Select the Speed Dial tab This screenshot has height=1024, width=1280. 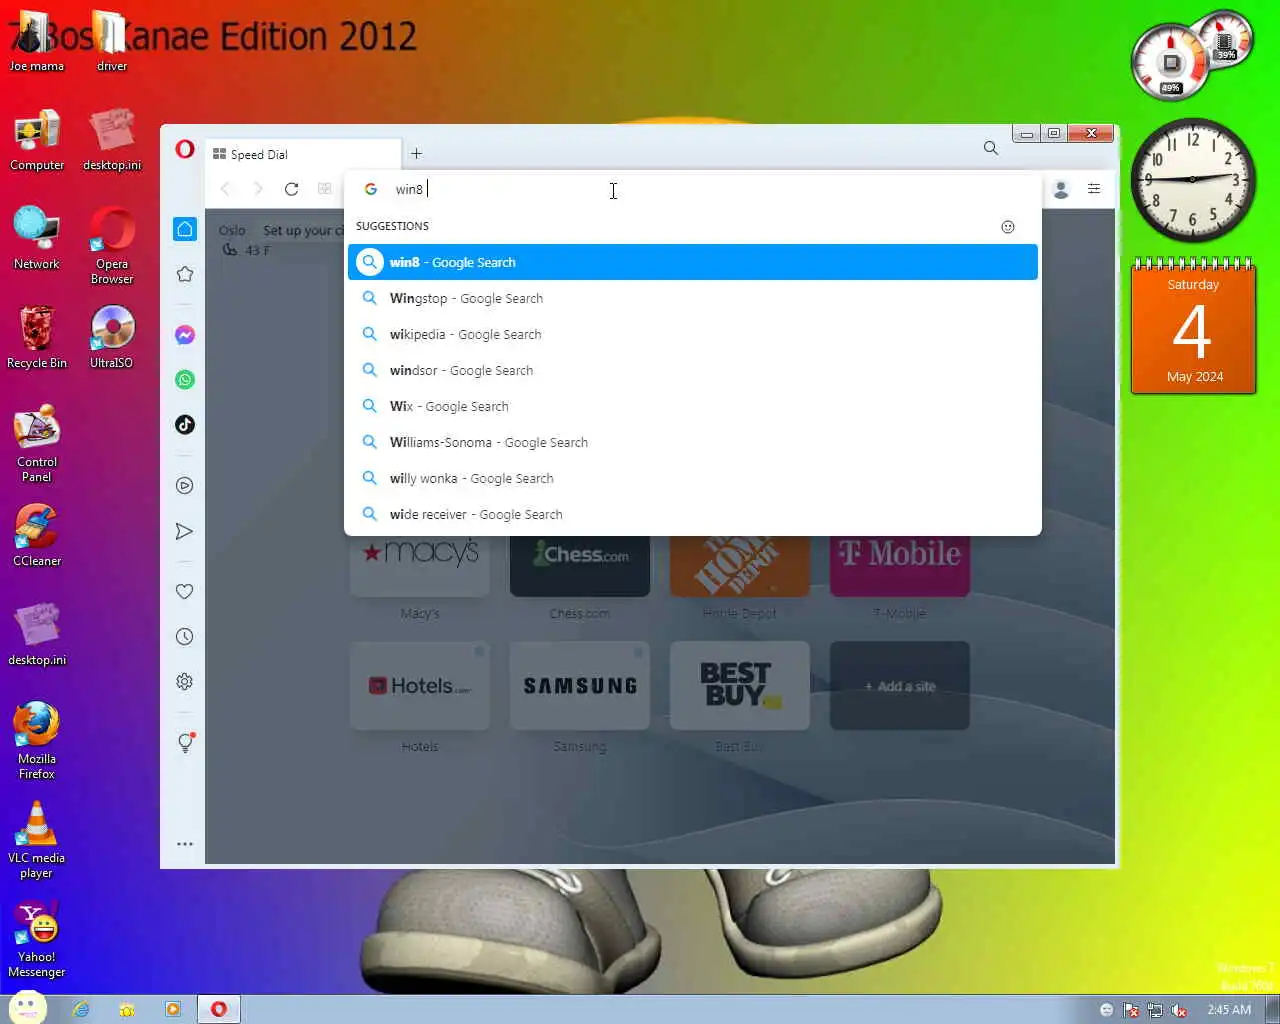[x=302, y=154]
